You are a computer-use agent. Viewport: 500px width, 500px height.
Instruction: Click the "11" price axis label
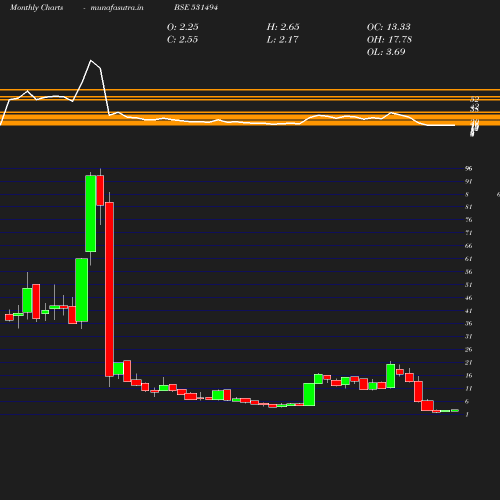click(468, 388)
